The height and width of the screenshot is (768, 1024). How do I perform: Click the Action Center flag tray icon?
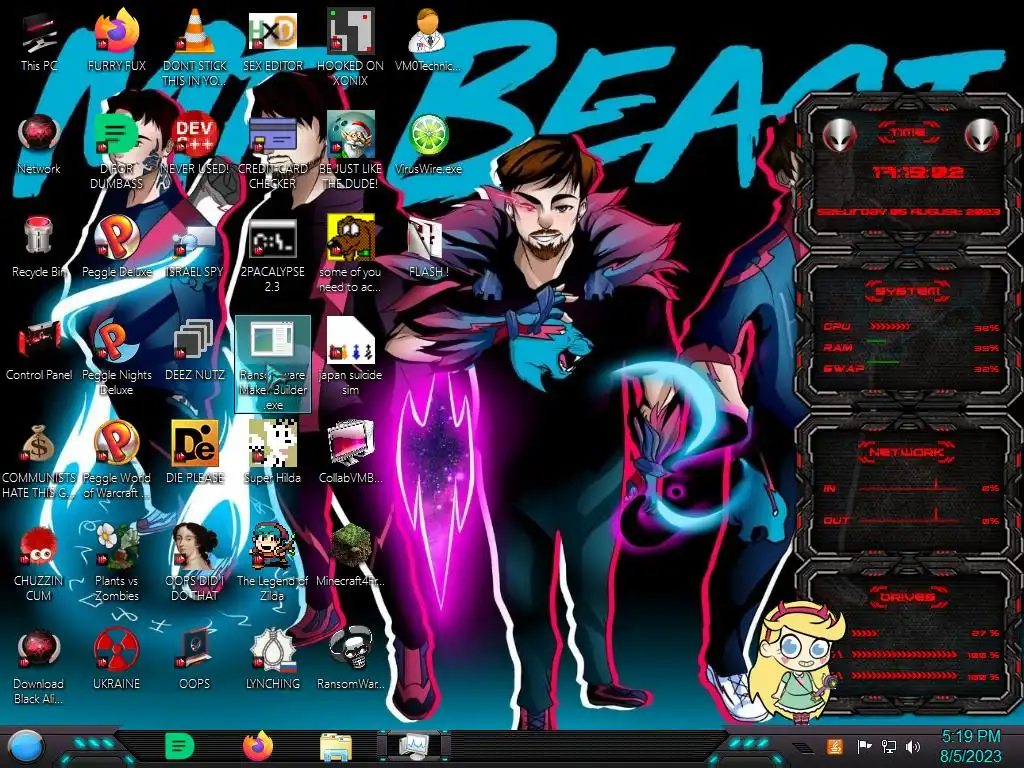[x=865, y=746]
